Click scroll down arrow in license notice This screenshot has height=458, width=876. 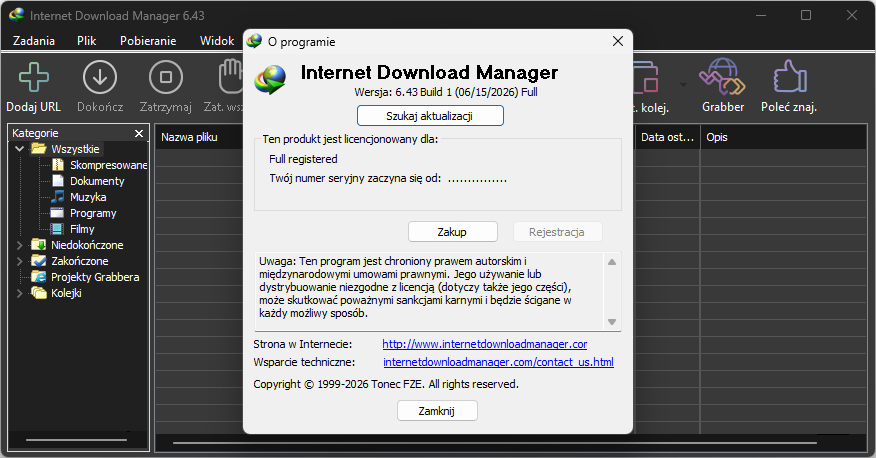click(612, 322)
